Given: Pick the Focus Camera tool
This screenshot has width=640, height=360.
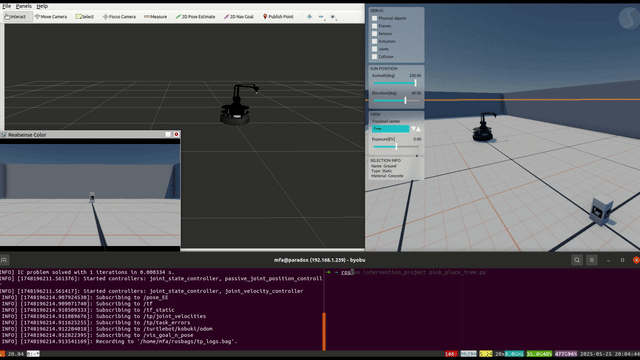Looking at the screenshot, I should [119, 17].
